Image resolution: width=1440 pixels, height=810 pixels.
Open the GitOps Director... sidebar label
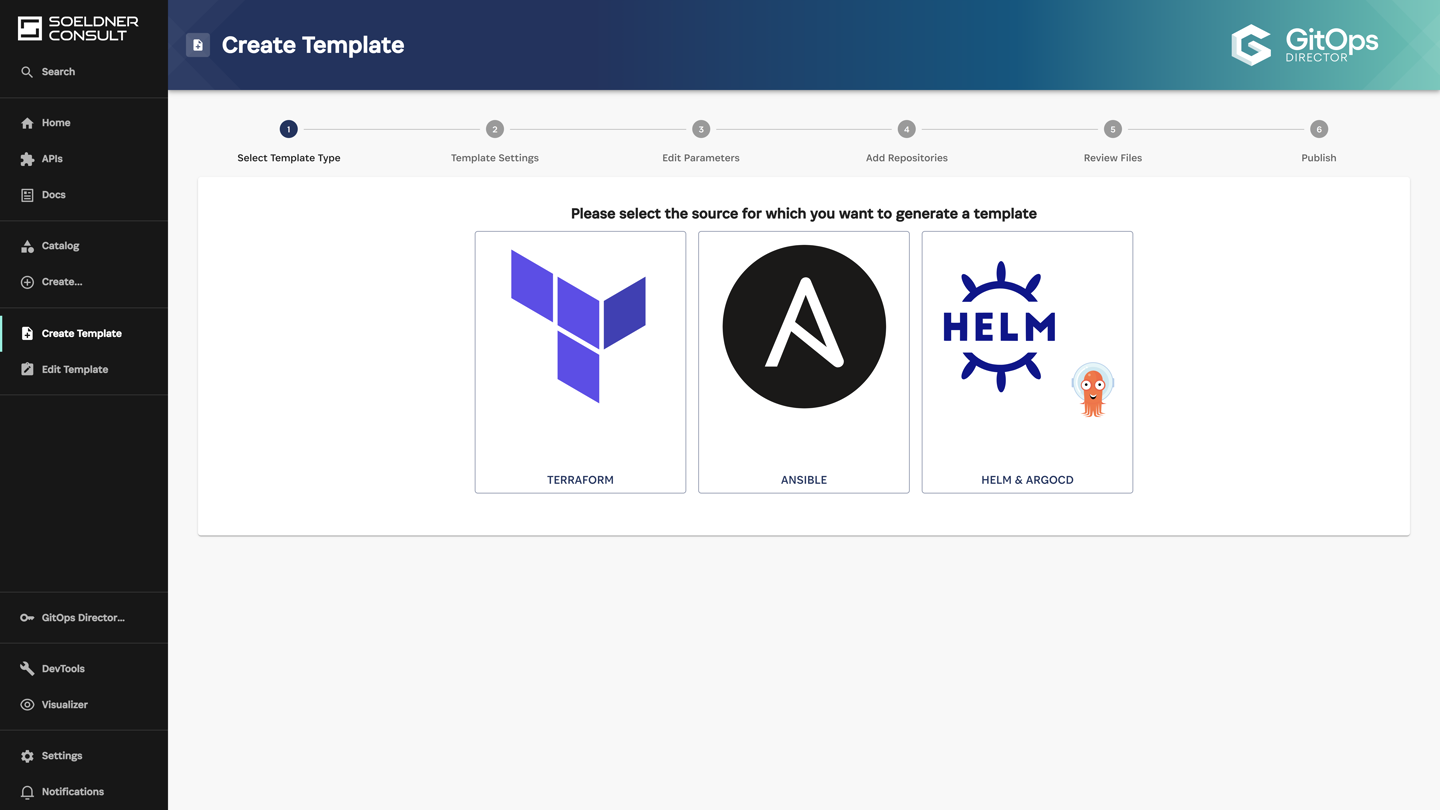(x=83, y=618)
